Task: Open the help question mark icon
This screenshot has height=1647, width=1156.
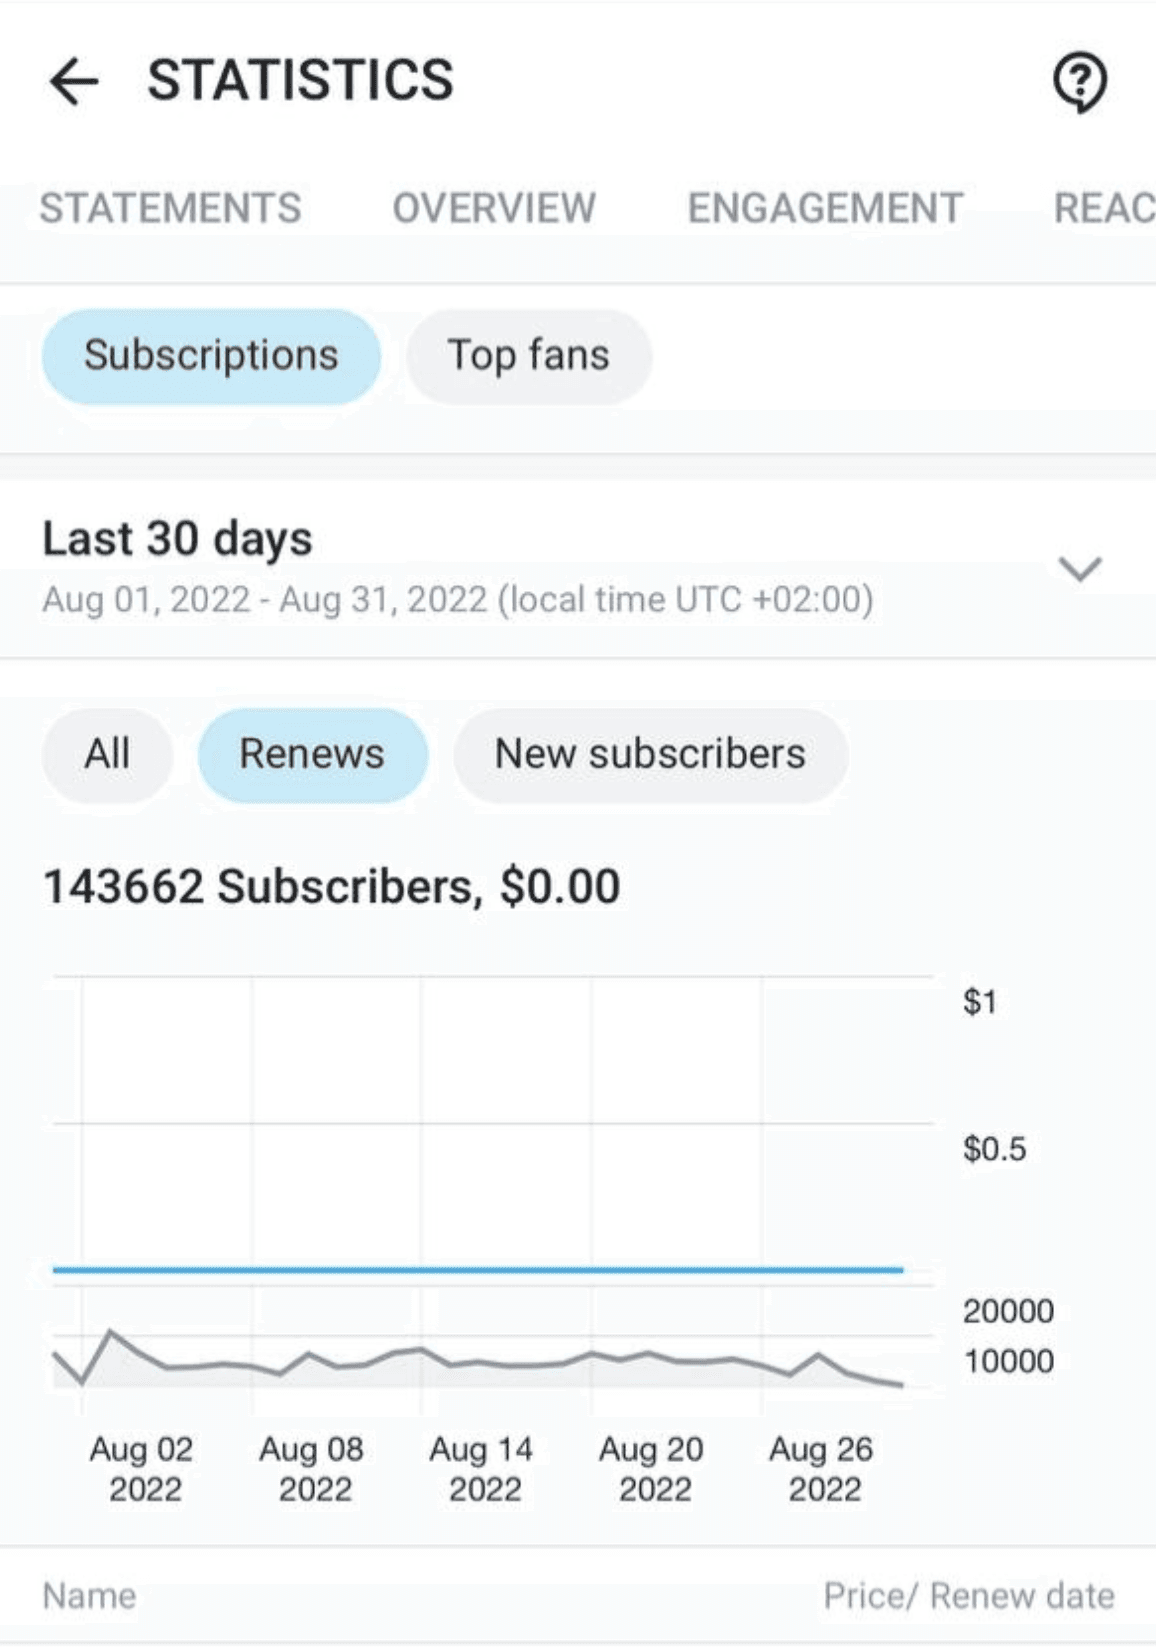Action: 1079,82
